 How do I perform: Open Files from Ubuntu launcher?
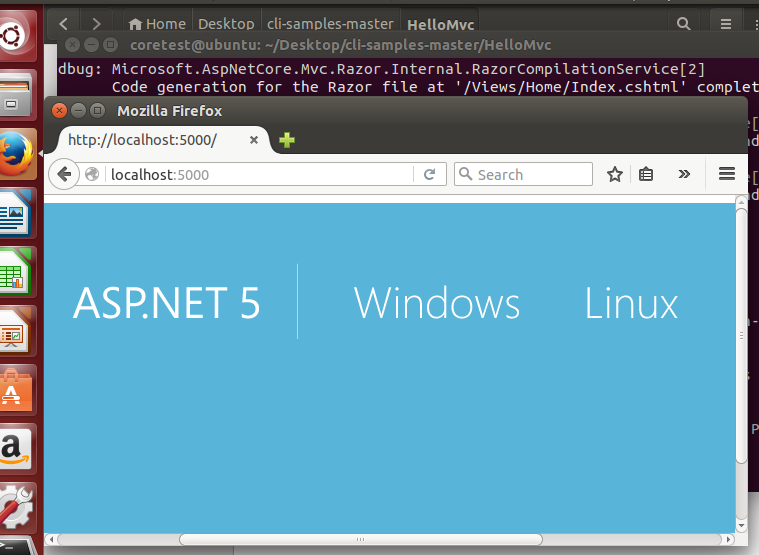15,96
